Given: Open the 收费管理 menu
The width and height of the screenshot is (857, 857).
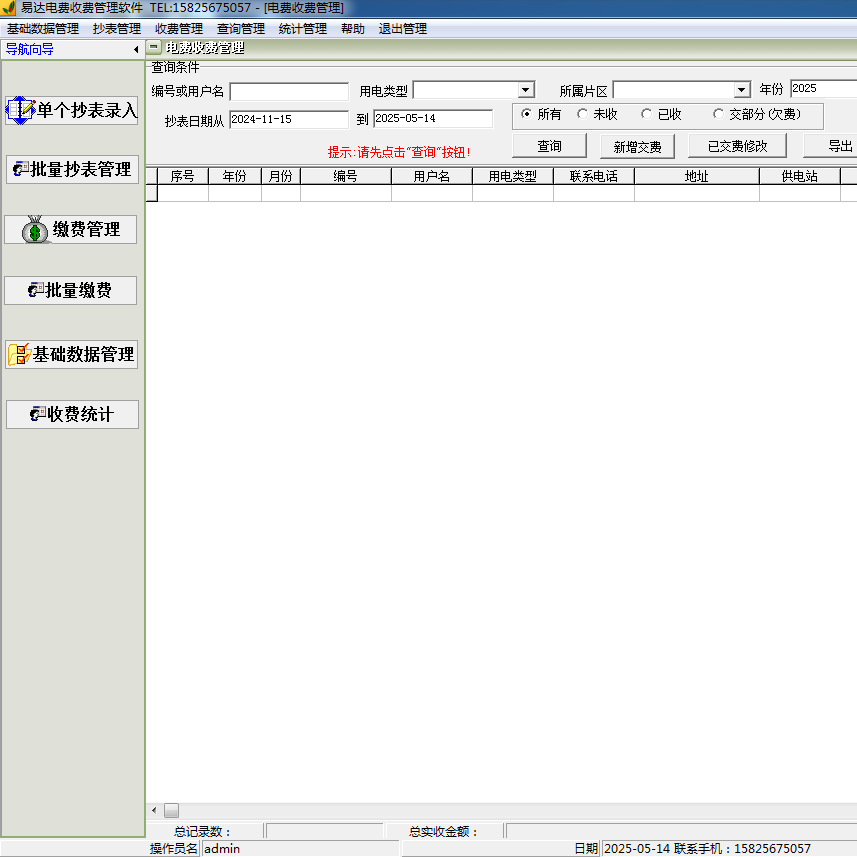Looking at the screenshot, I should point(179,28).
